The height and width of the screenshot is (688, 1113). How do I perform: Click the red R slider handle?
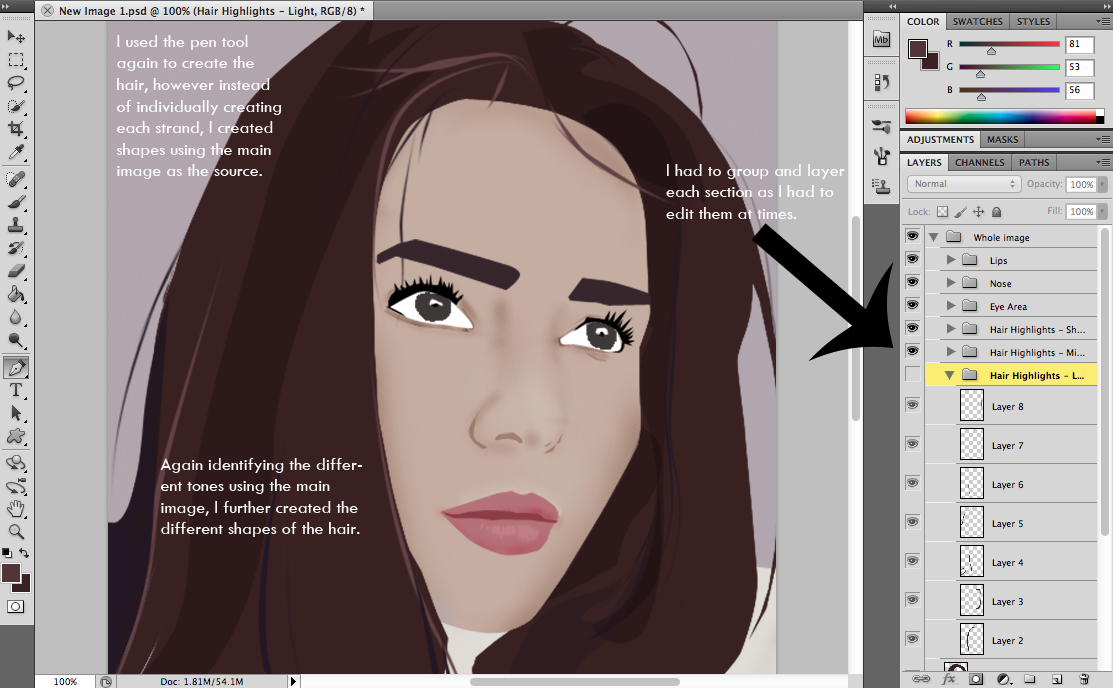[x=991, y=50]
